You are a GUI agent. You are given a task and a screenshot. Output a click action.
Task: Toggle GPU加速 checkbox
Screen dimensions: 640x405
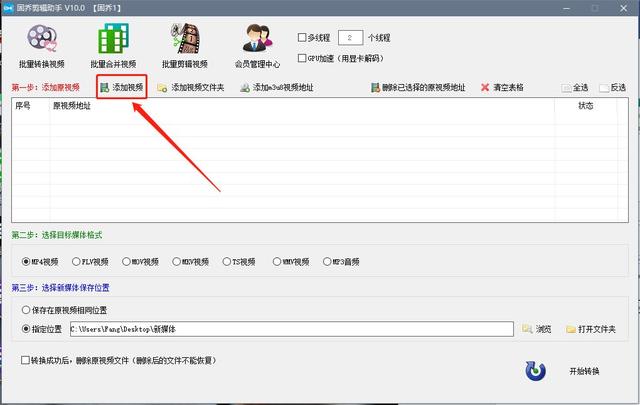click(303, 58)
